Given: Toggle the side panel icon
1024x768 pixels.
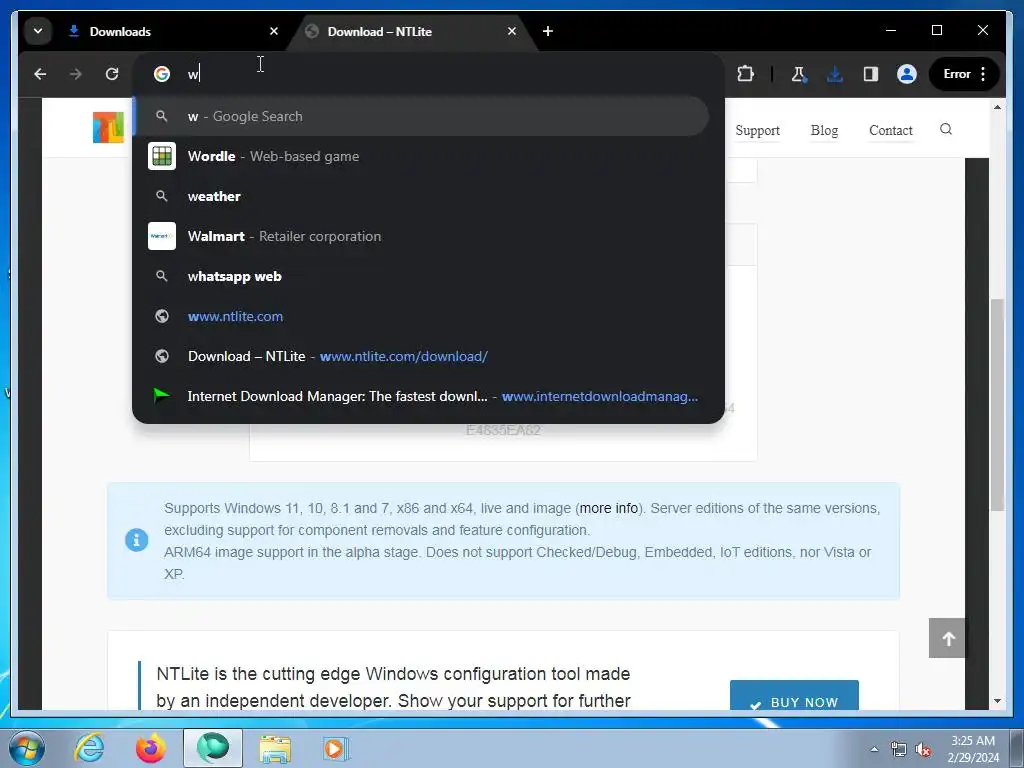Looking at the screenshot, I should 871,74.
